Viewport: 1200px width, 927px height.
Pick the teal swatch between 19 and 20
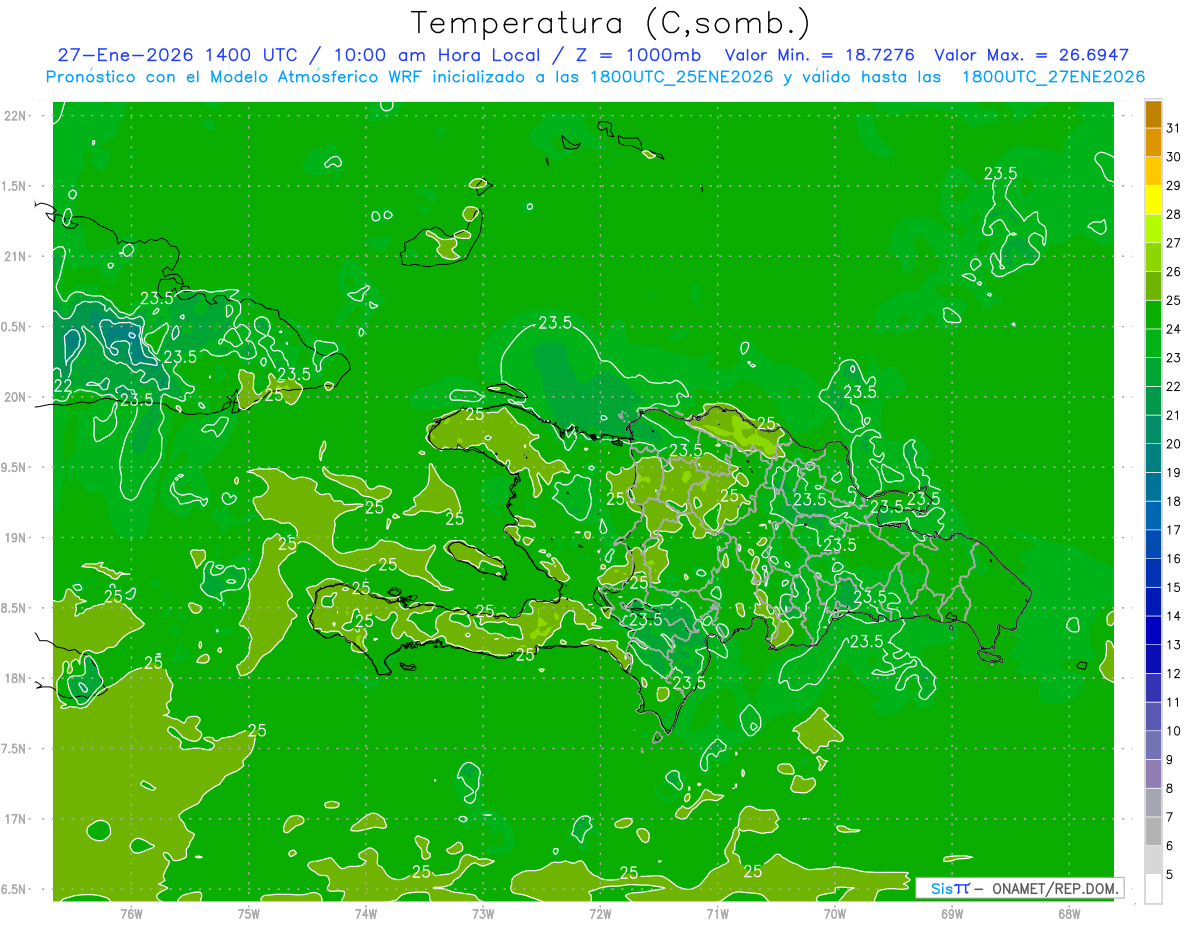[1153, 459]
